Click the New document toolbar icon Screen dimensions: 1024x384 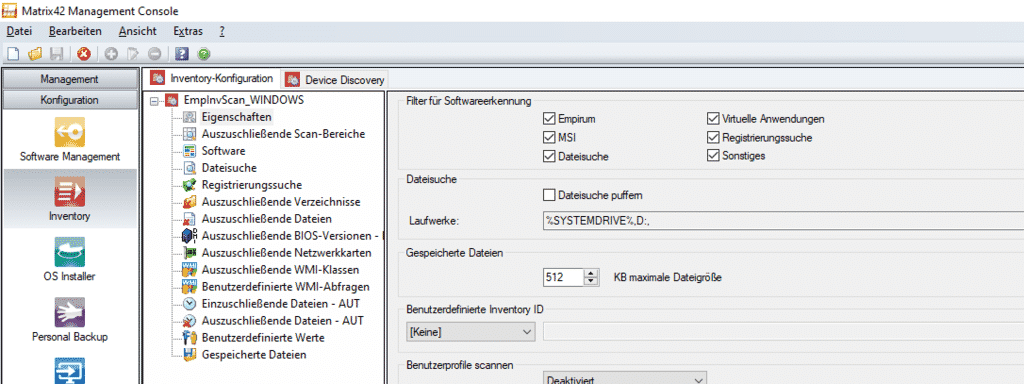point(14,54)
